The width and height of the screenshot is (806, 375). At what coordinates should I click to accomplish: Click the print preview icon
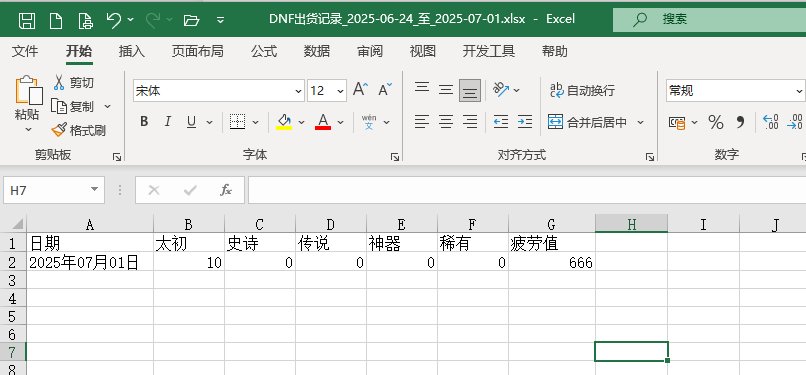pyautogui.click(x=85, y=20)
